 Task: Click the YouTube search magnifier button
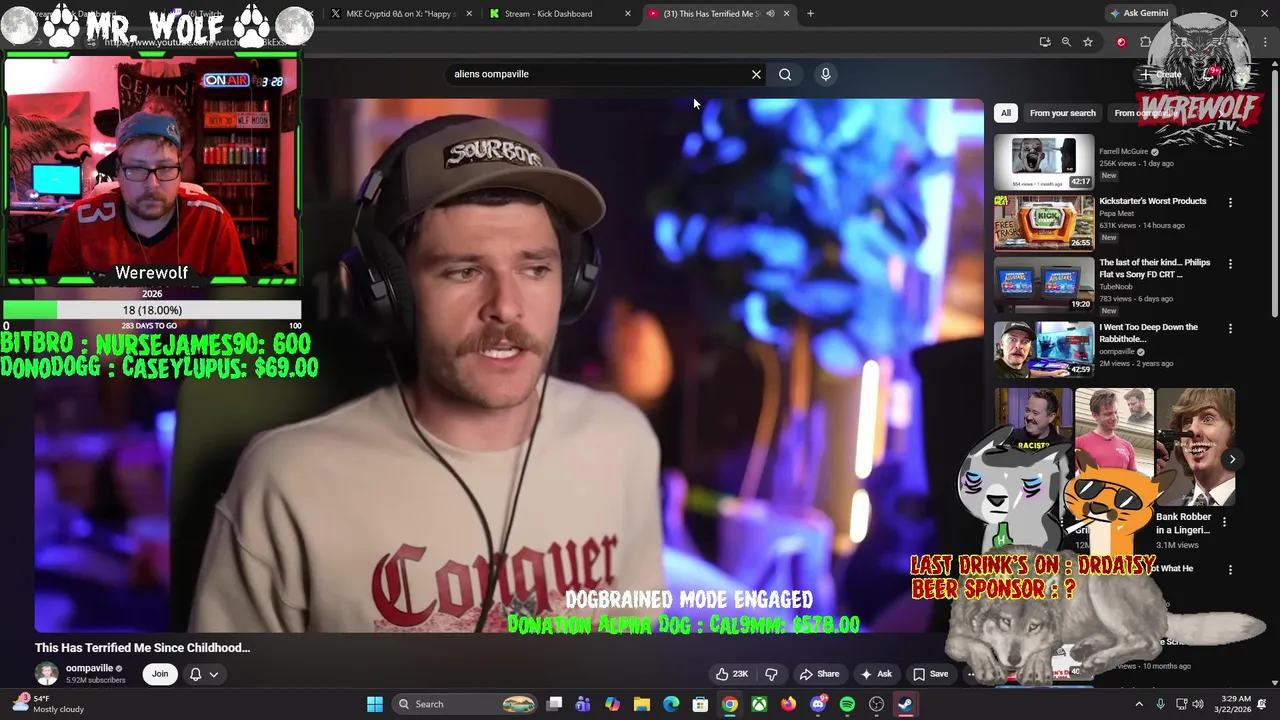[785, 74]
